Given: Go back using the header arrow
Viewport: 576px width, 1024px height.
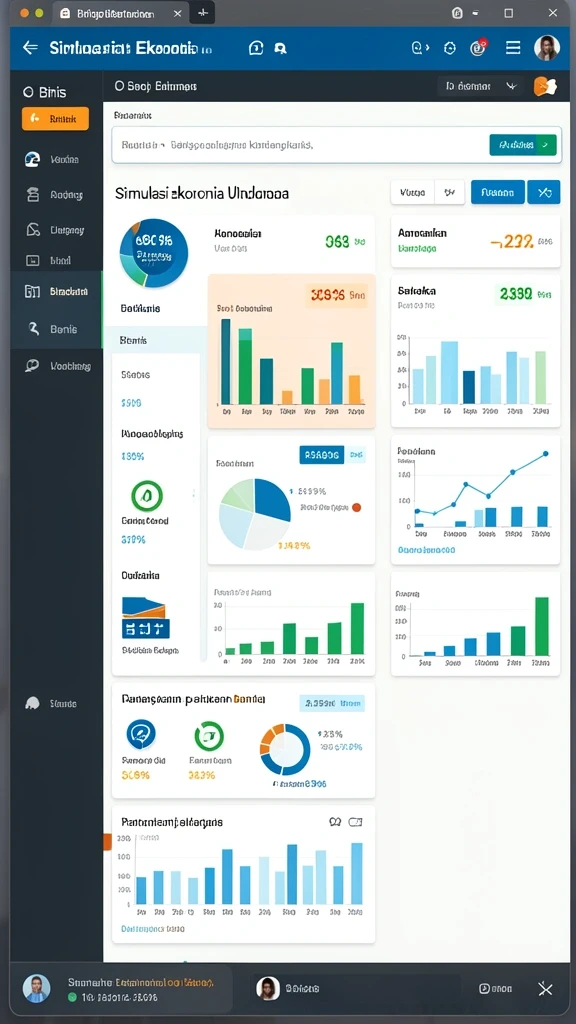Looking at the screenshot, I should [30, 48].
